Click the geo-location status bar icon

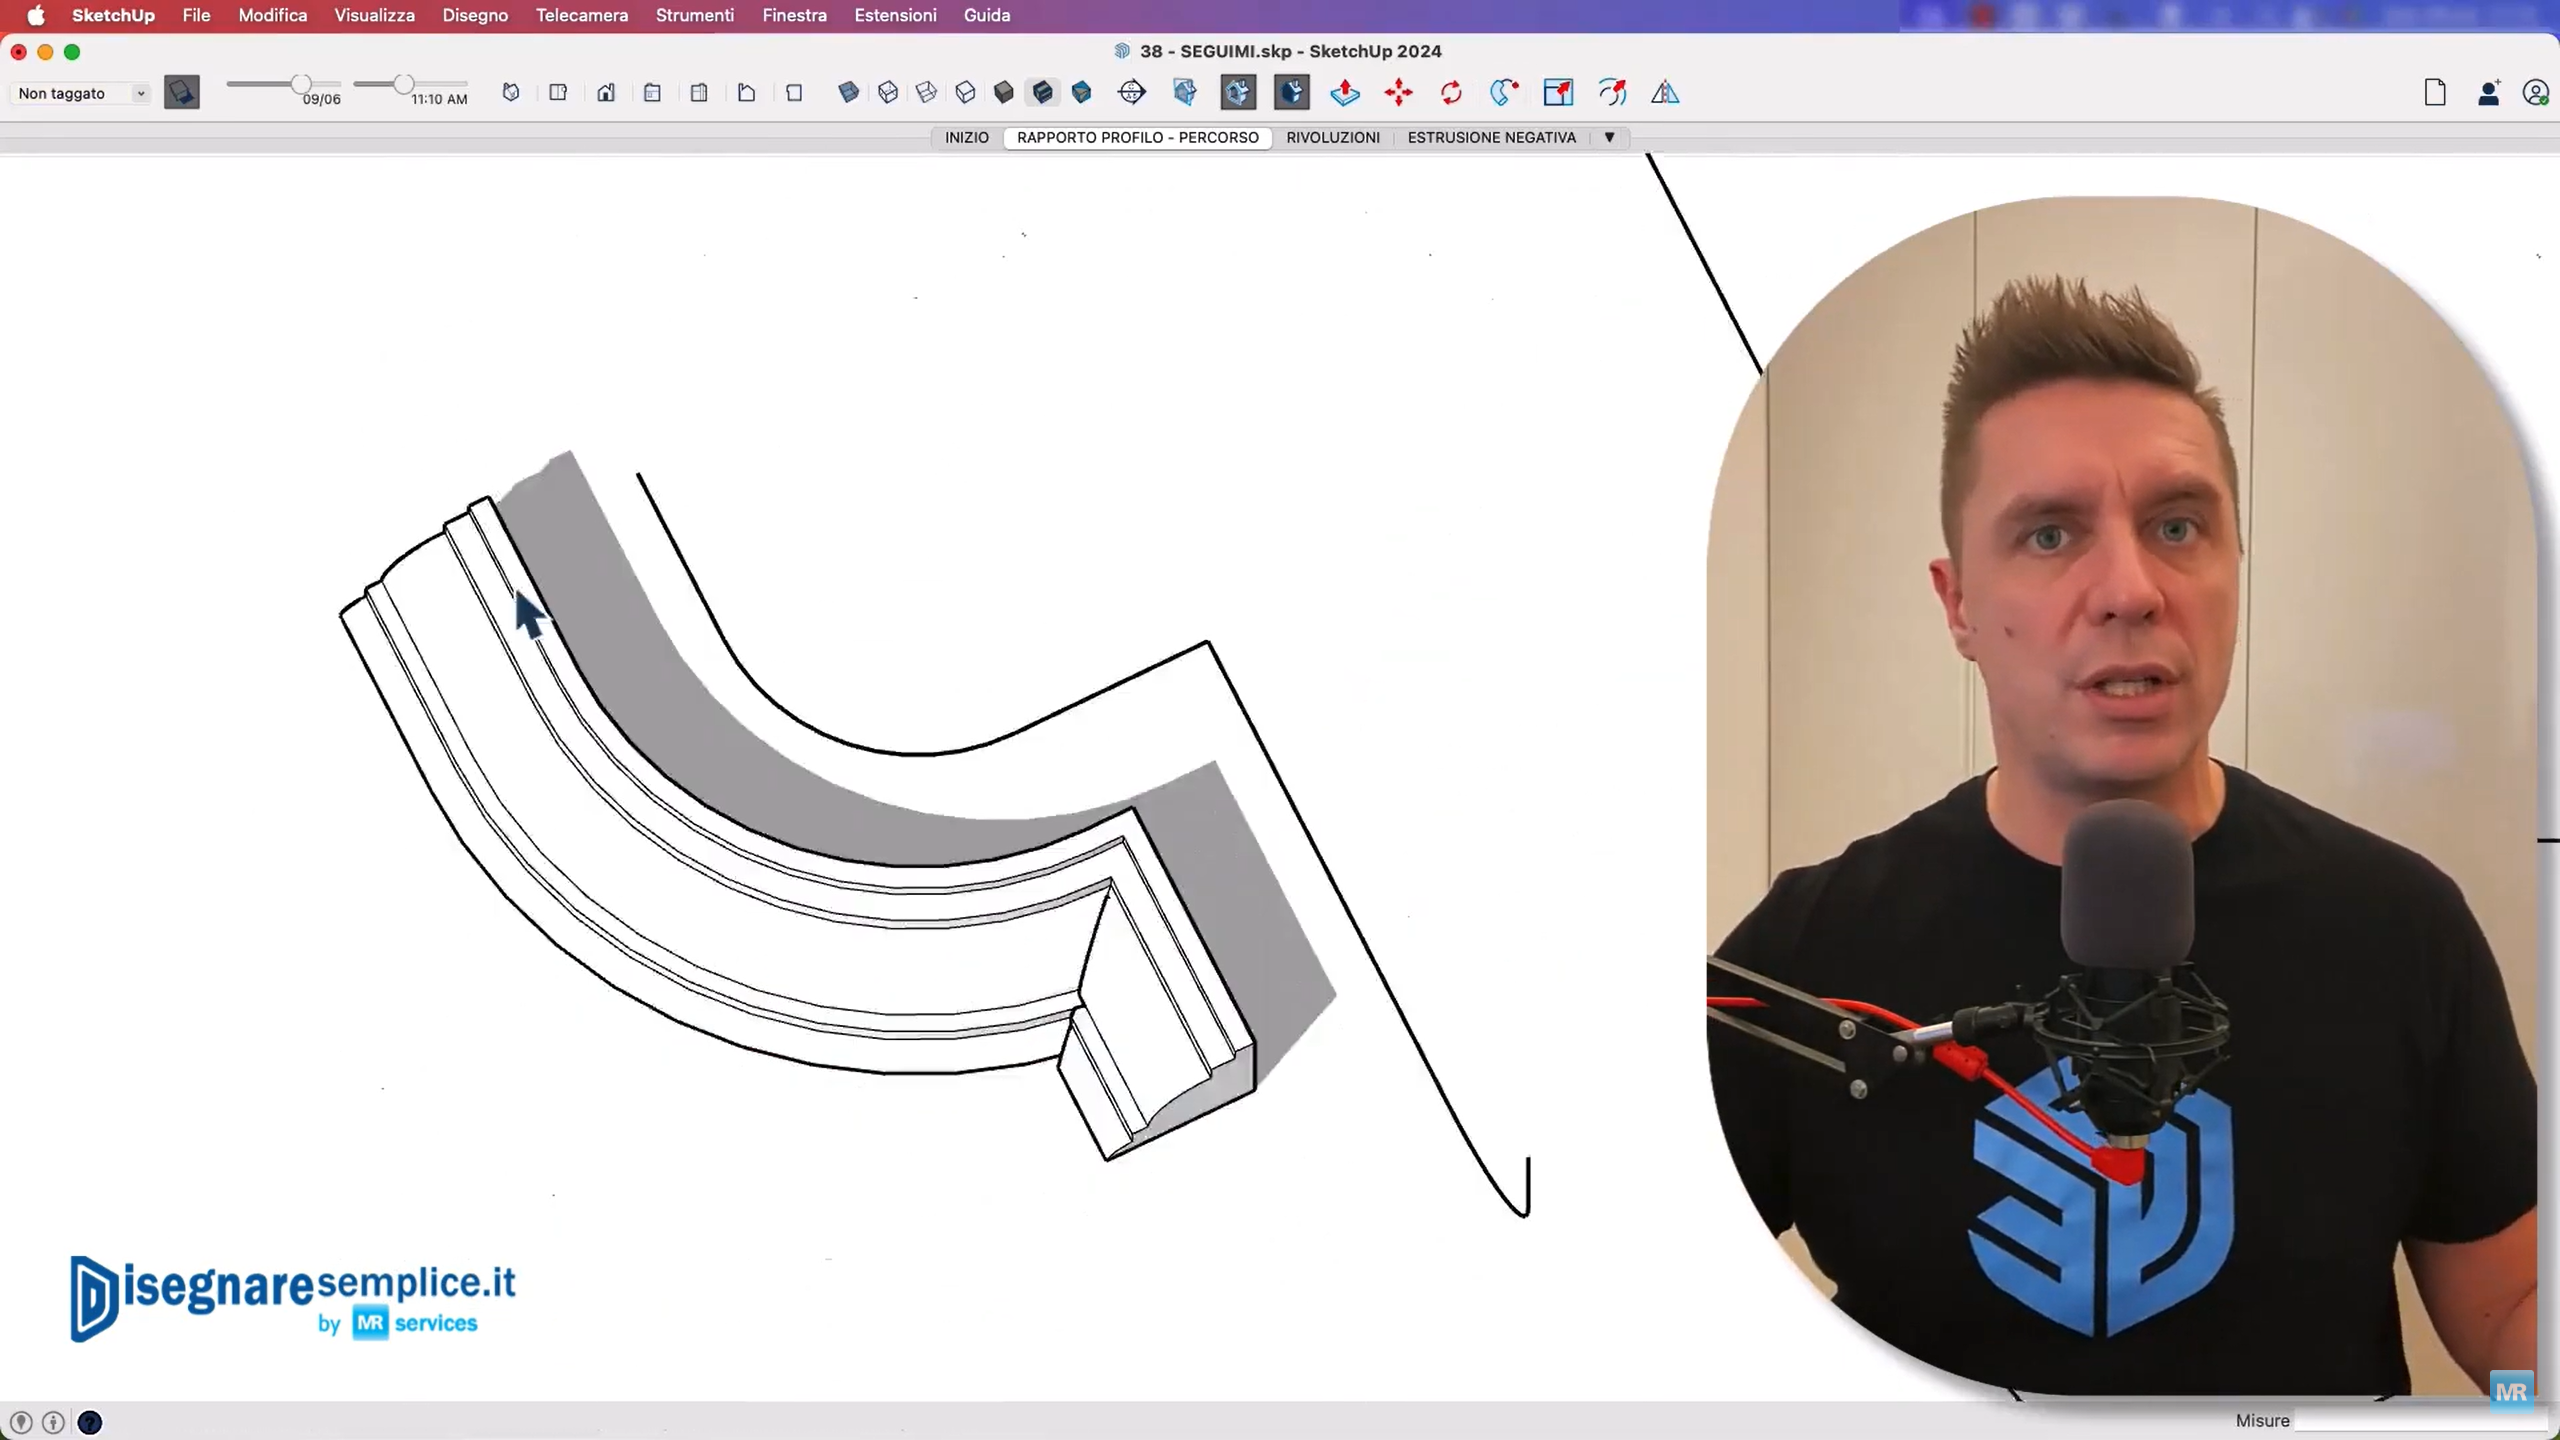click(x=21, y=1422)
